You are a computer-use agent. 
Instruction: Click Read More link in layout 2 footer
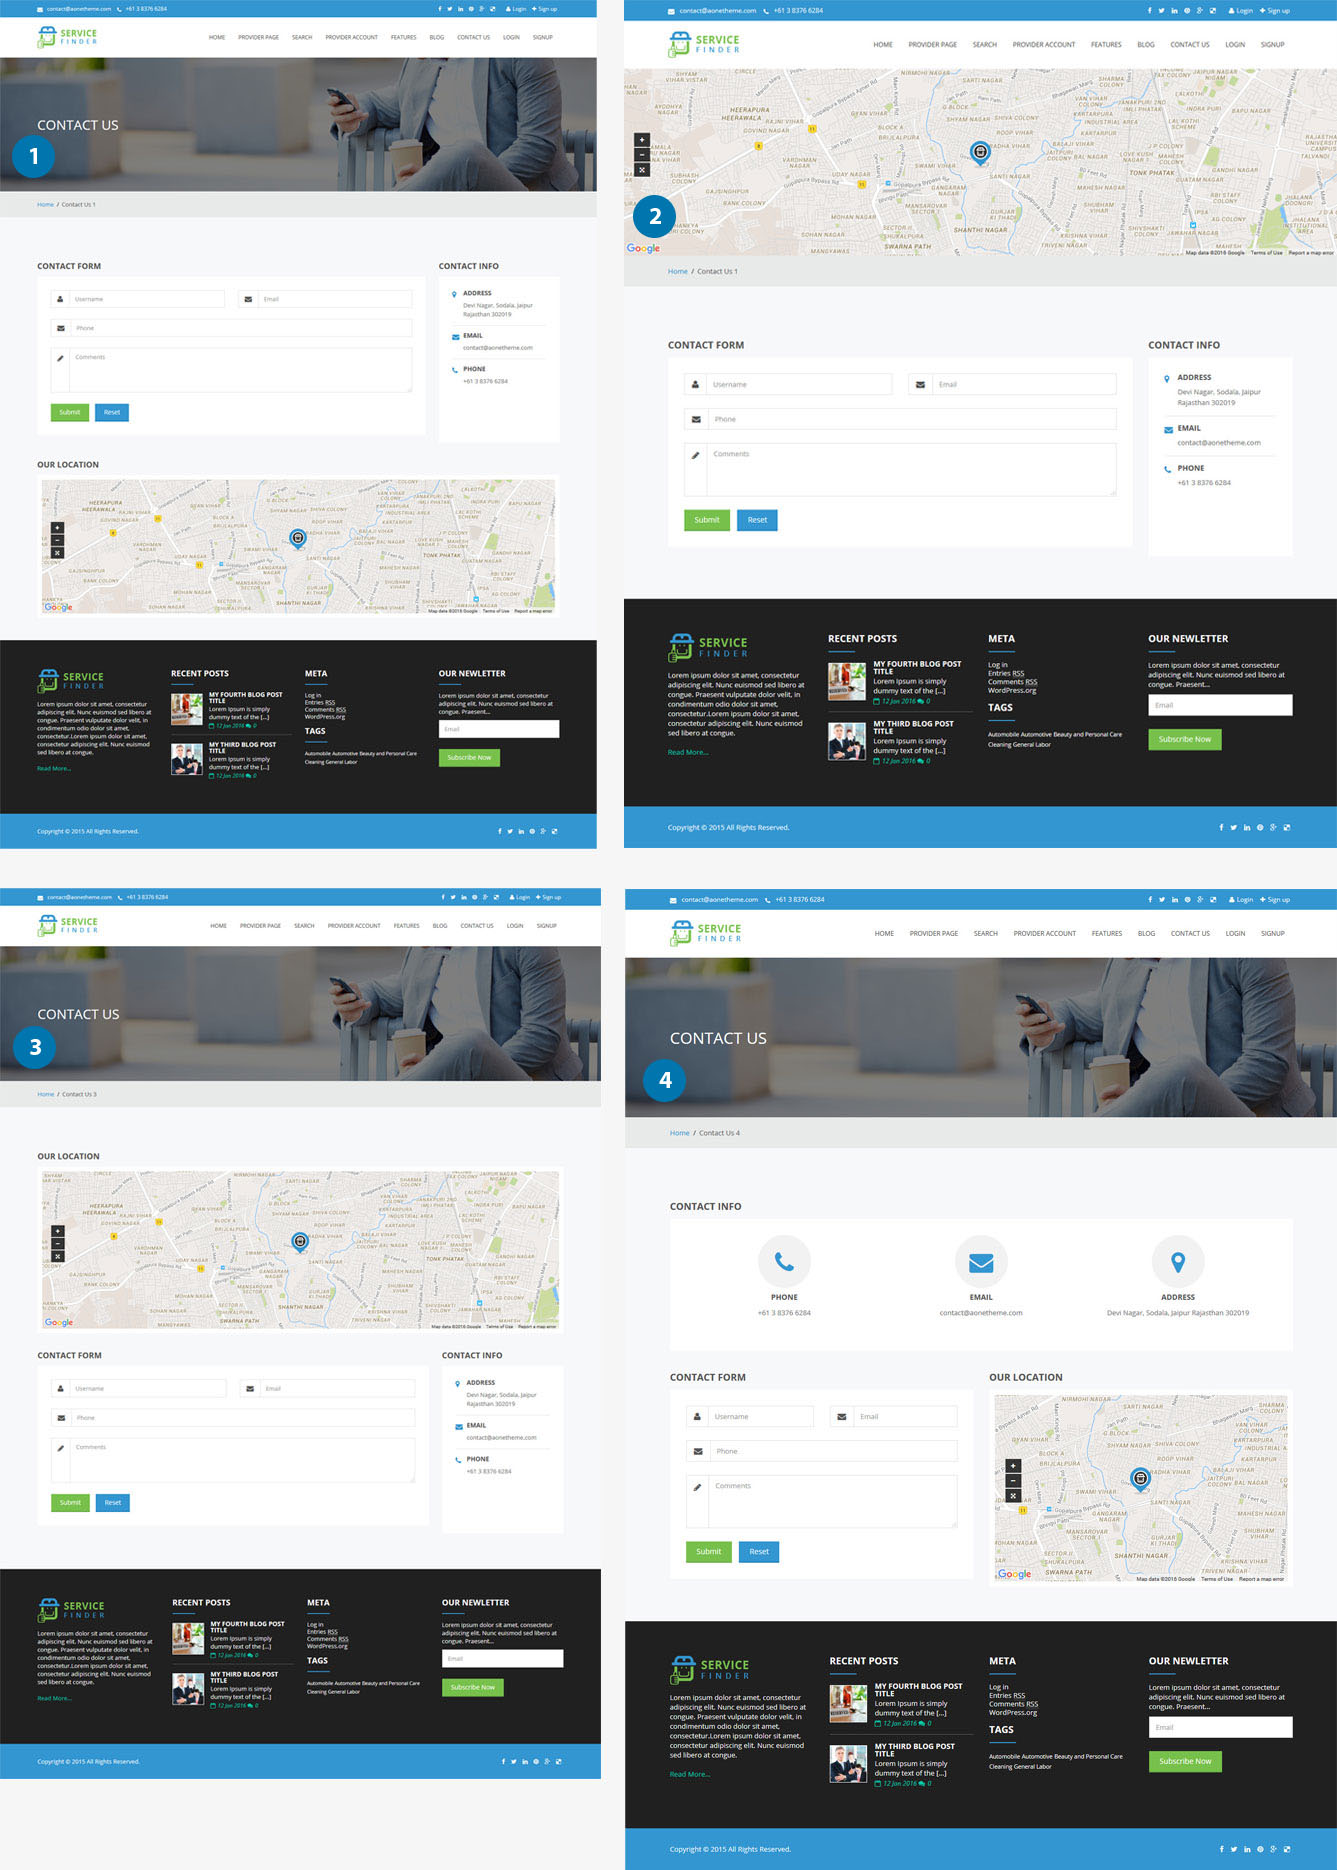point(687,752)
